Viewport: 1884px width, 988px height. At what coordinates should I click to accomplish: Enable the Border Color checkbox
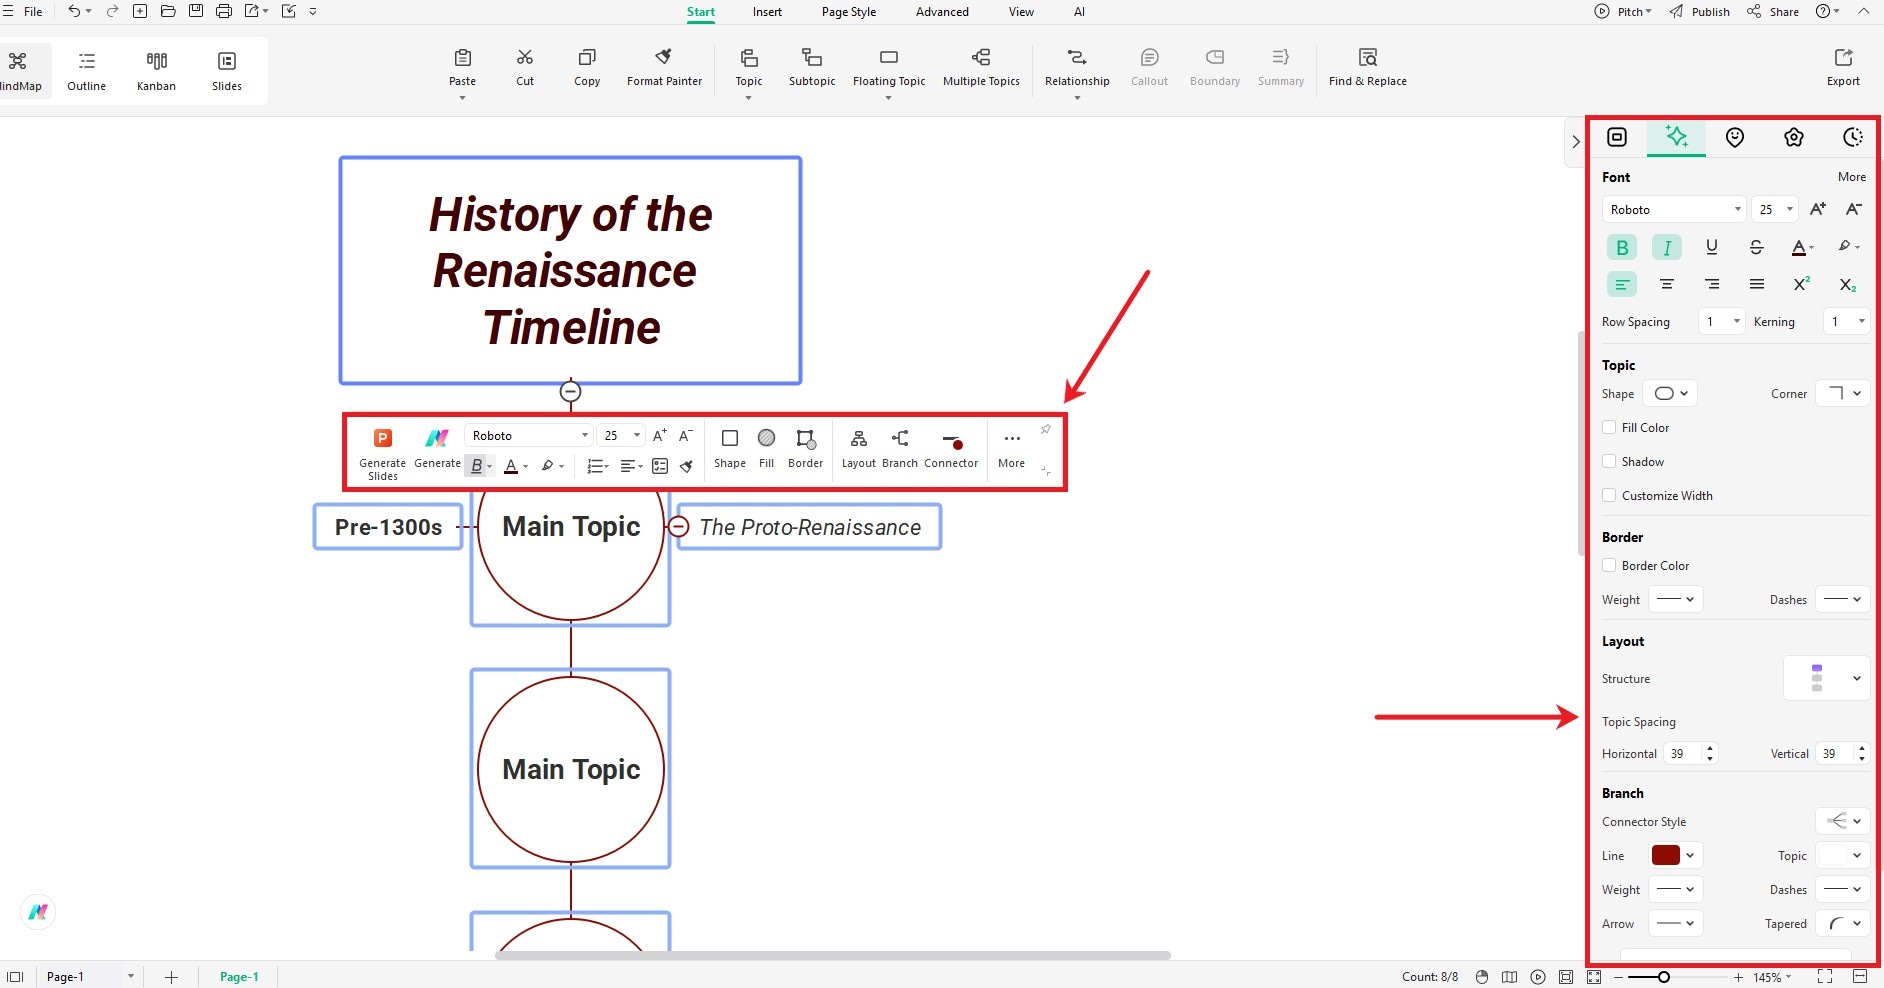tap(1609, 565)
